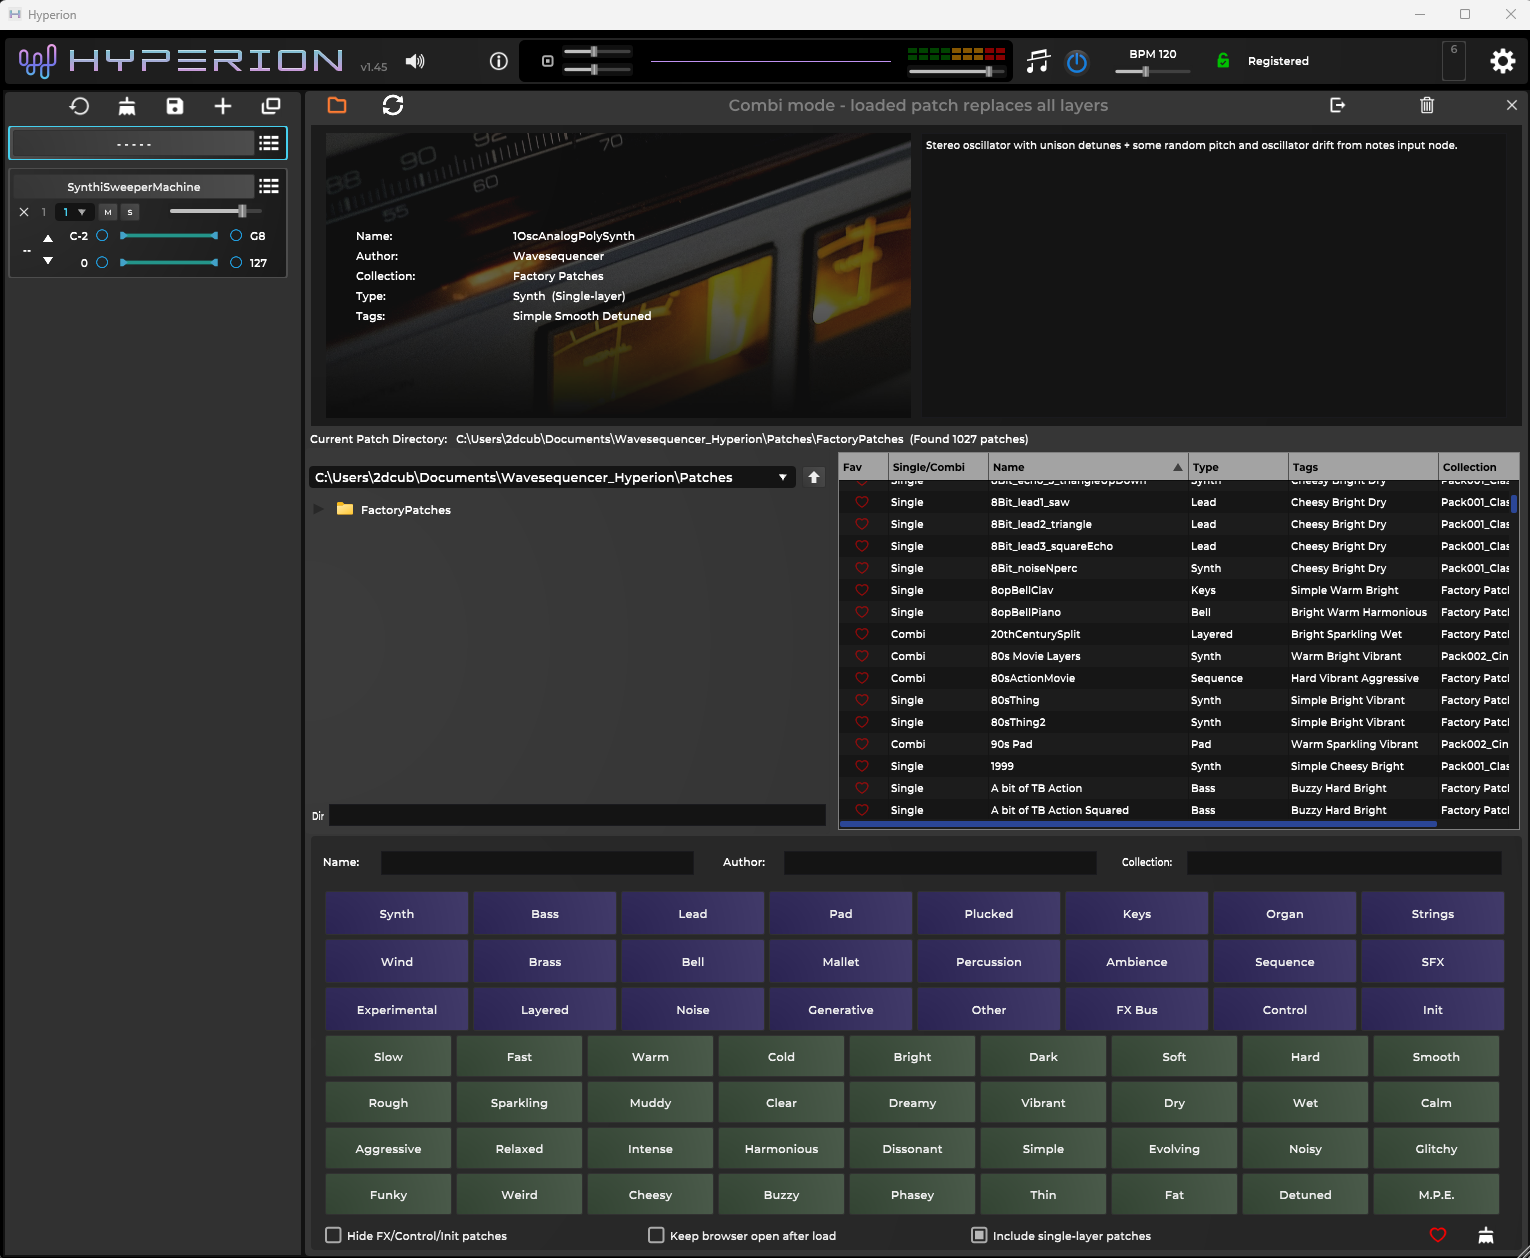Favorite the 1999 patch heart
The height and width of the screenshot is (1258, 1530).
[862, 766]
